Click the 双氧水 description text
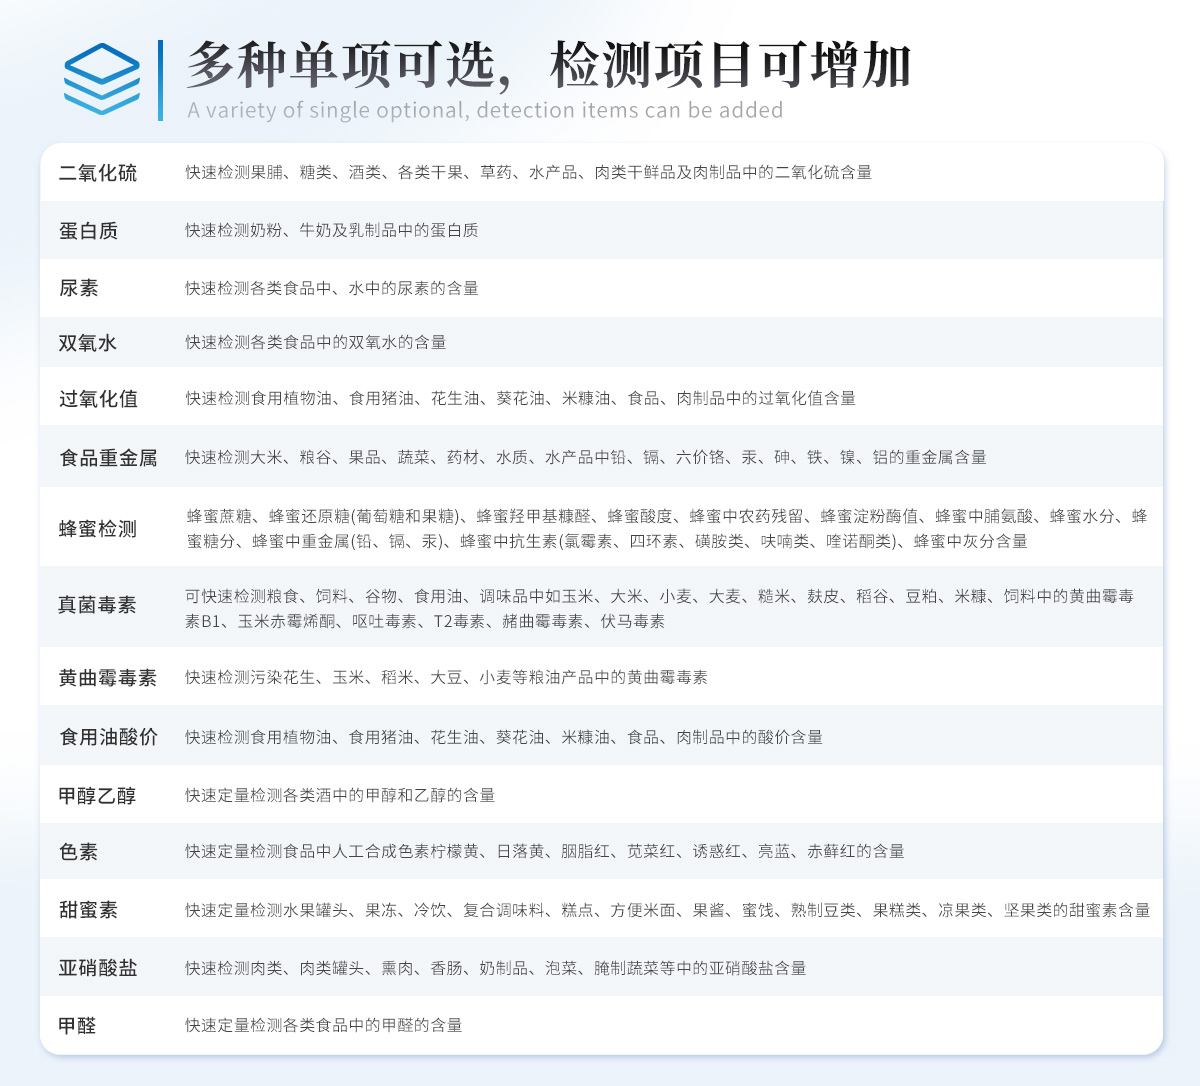The width and height of the screenshot is (1200, 1086). point(316,343)
